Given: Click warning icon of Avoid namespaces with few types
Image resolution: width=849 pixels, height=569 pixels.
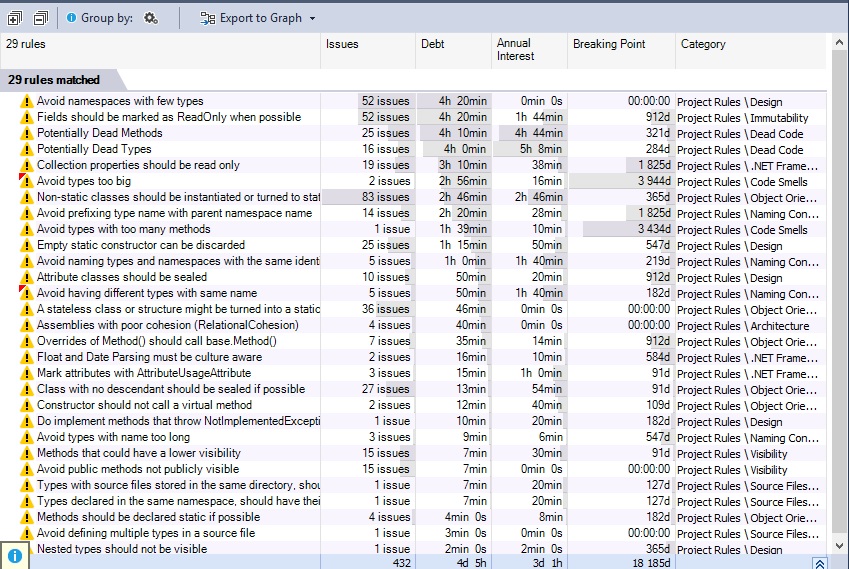Looking at the screenshot, I should coord(26,101).
